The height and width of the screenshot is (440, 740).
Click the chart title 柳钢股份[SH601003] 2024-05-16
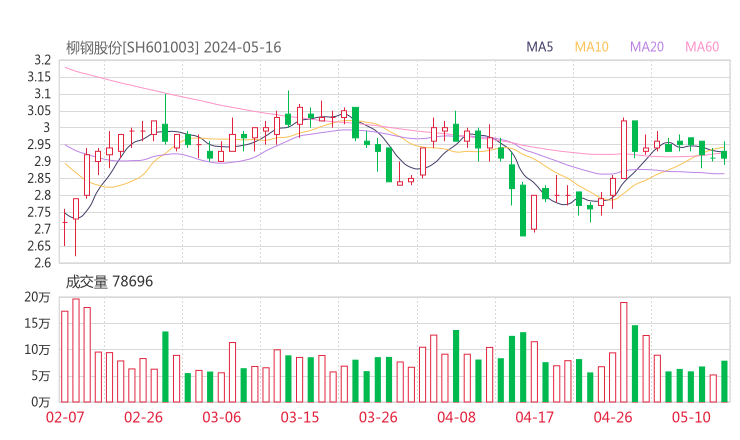click(173, 48)
